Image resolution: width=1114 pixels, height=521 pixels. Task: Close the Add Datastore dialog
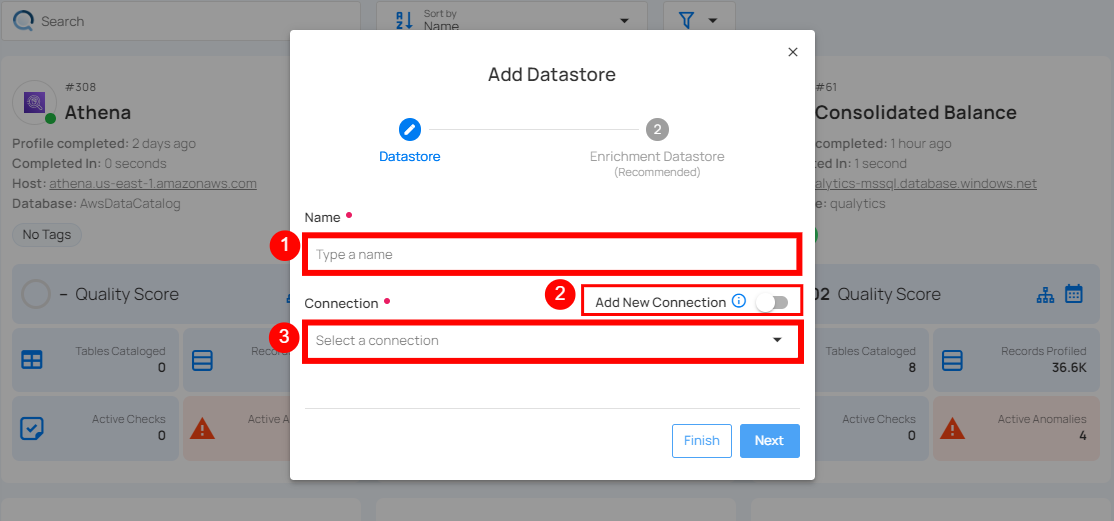(x=793, y=52)
